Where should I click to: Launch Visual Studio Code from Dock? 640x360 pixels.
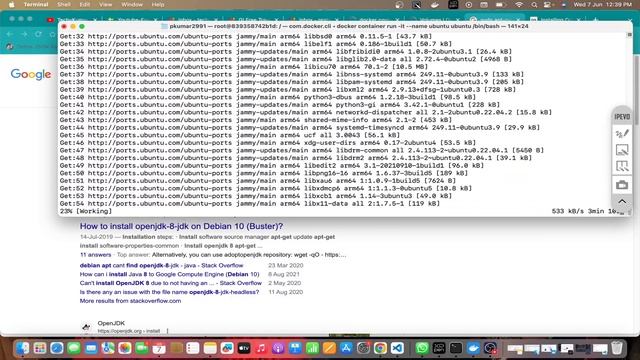tap(397, 348)
